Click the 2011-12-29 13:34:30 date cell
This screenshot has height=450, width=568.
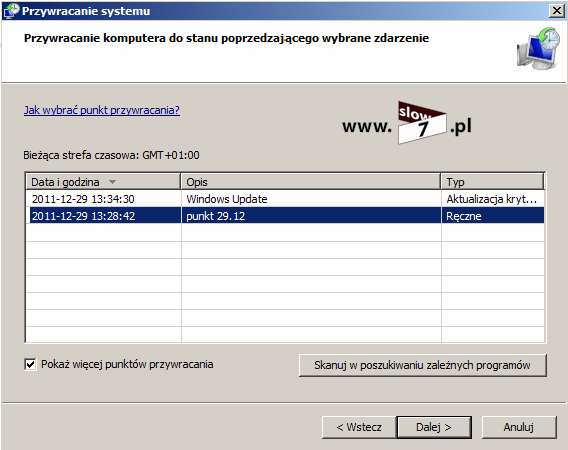[x=83, y=199]
